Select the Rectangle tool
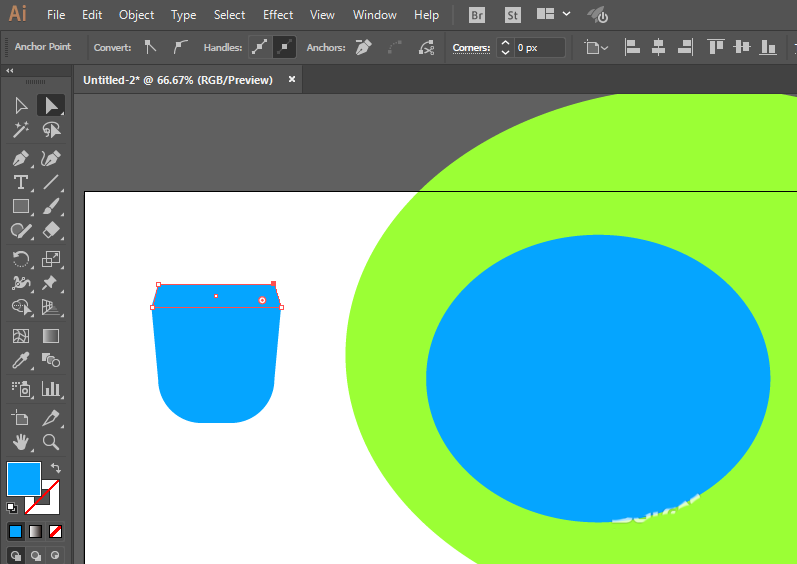 click(x=21, y=206)
